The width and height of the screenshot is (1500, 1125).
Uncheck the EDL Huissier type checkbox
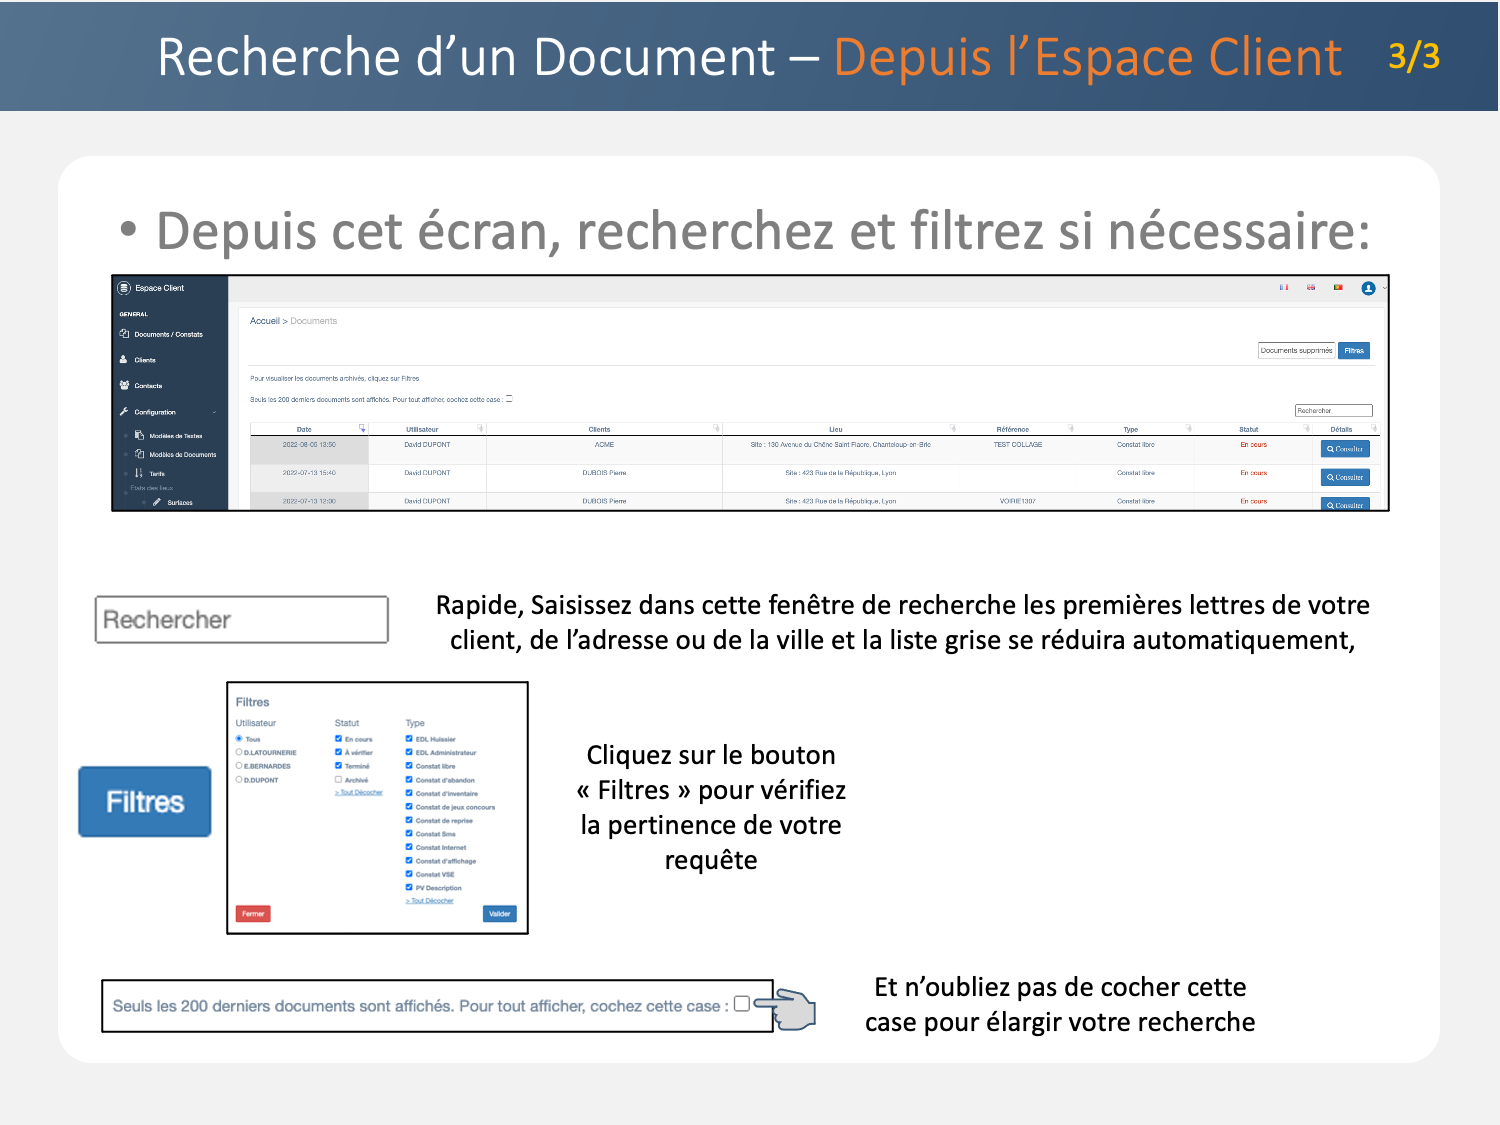[x=409, y=739]
